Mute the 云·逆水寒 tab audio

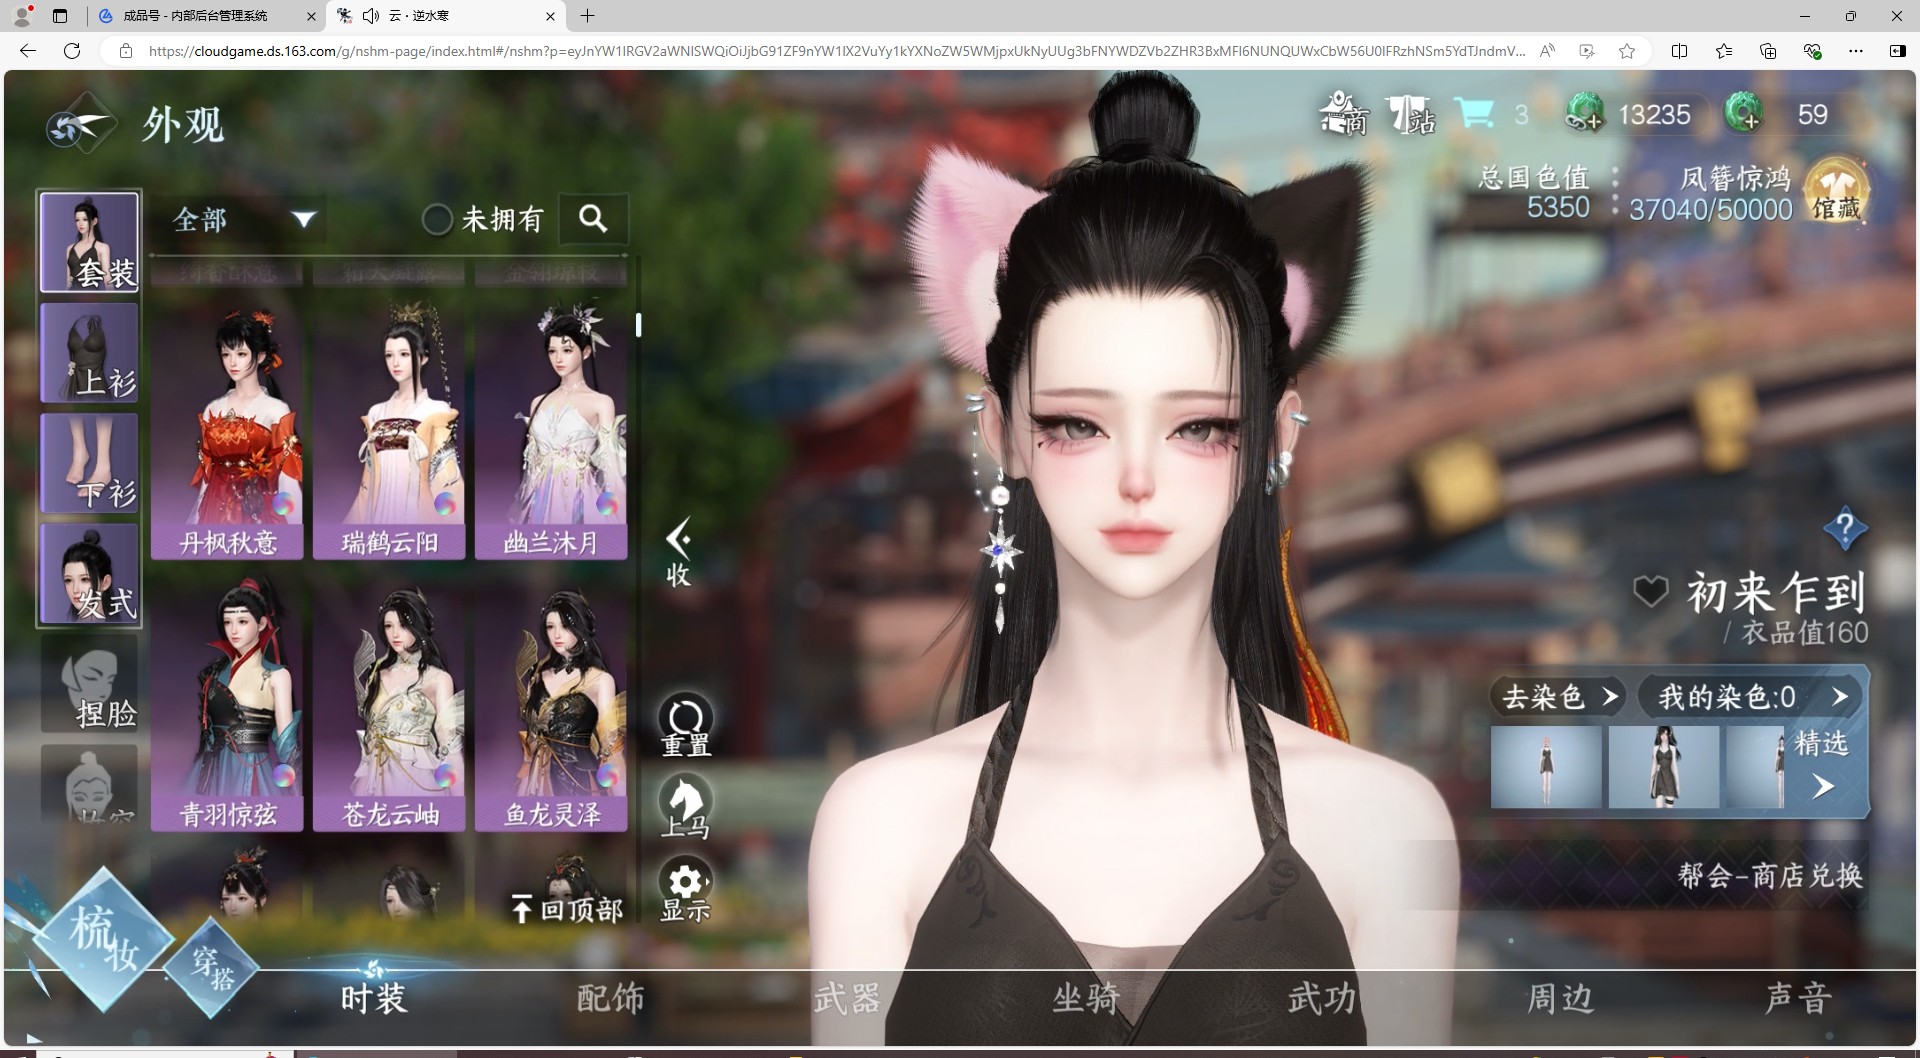pyautogui.click(x=371, y=16)
